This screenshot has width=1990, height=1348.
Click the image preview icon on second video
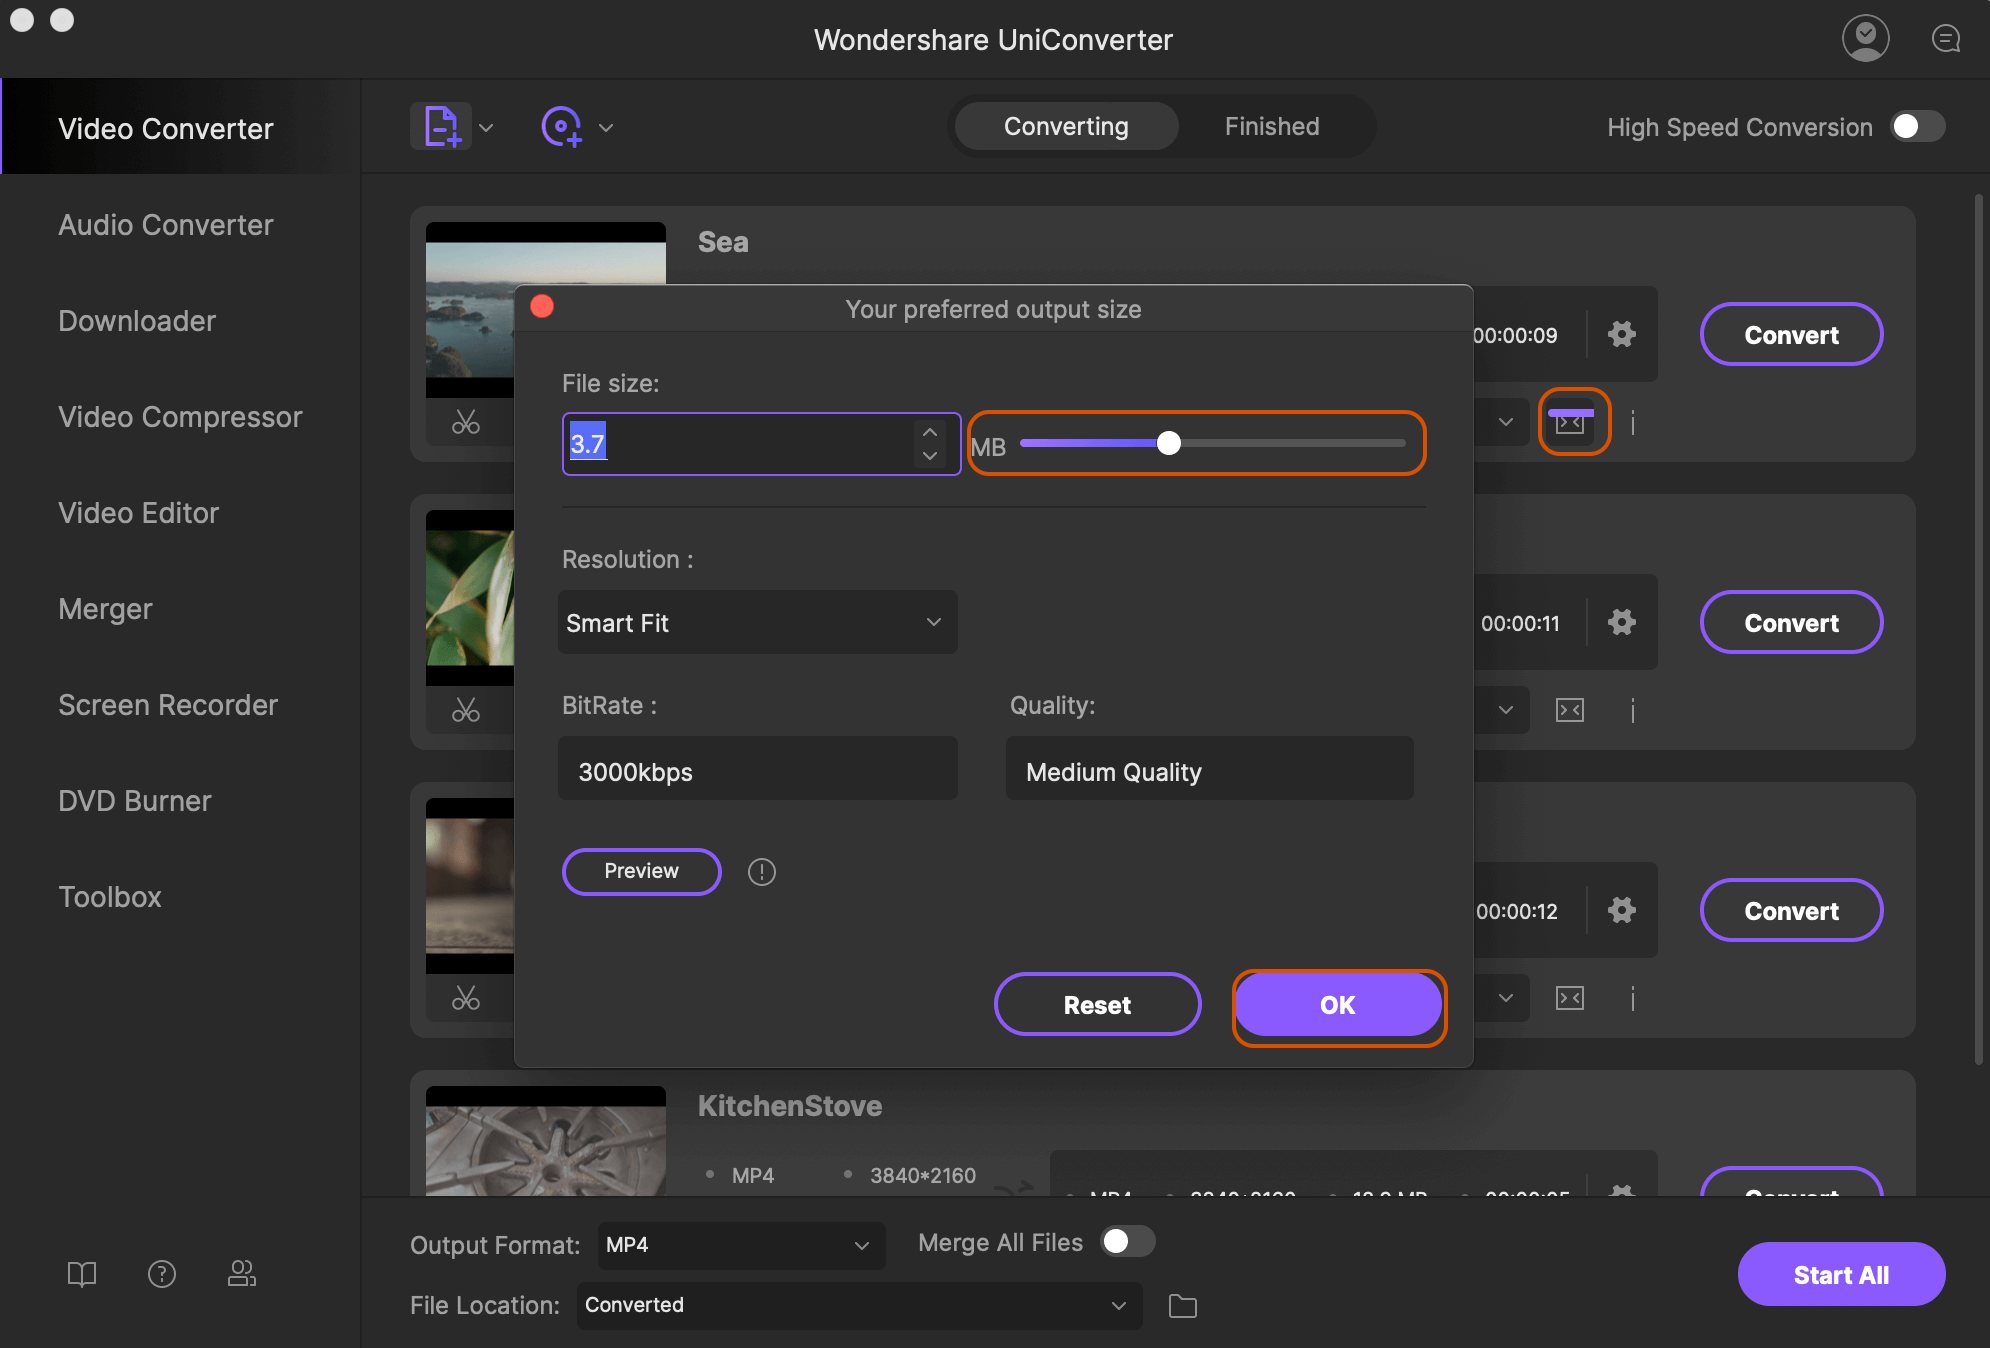coord(1570,709)
